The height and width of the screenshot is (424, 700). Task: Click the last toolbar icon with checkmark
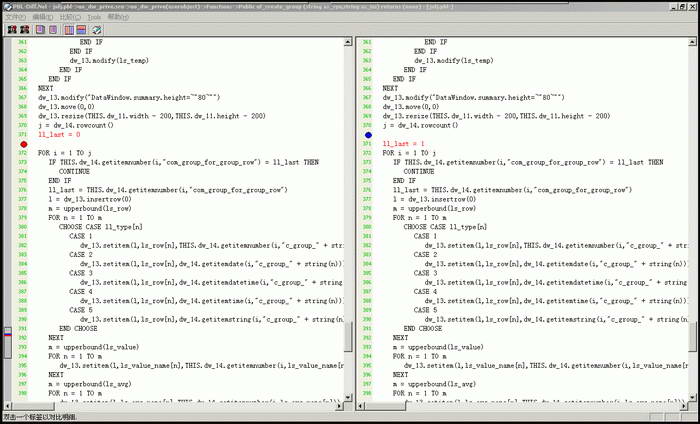tap(97, 30)
